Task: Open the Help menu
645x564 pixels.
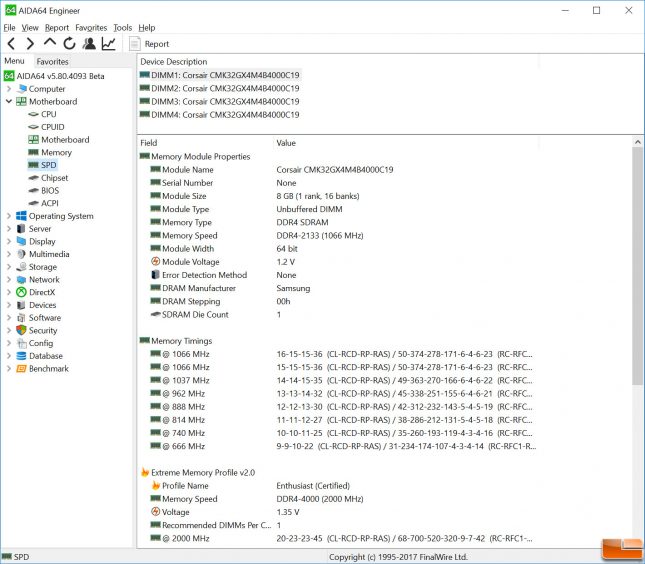Action: [x=146, y=28]
